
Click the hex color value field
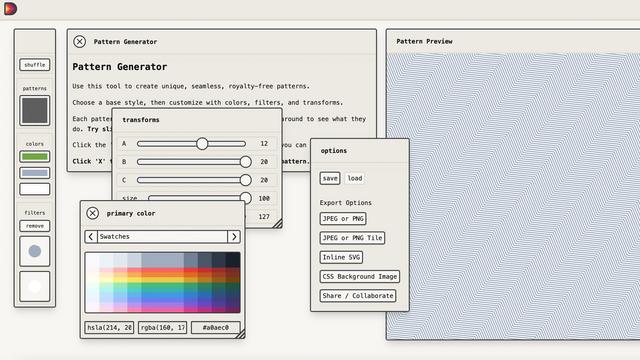(216, 327)
